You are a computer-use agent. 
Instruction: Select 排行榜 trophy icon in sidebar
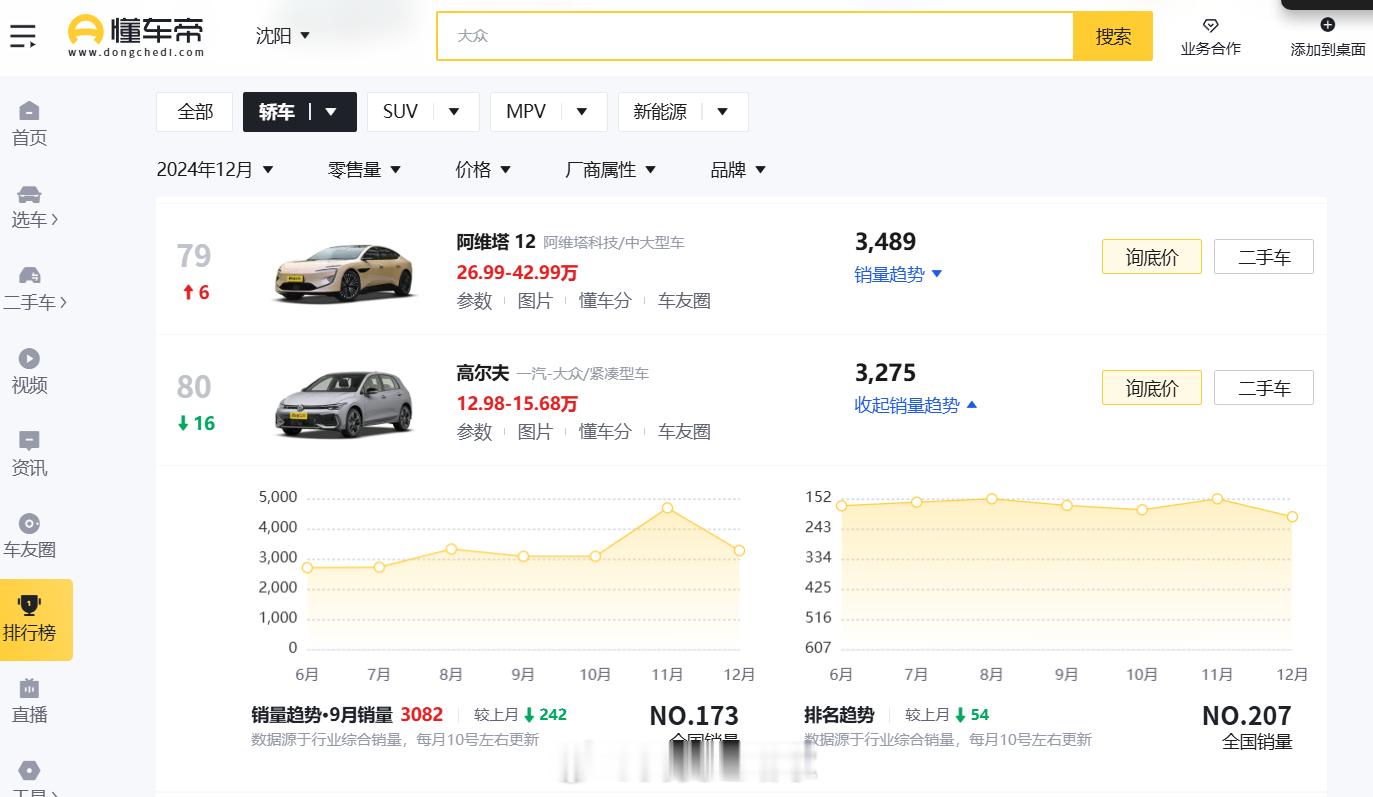29,604
